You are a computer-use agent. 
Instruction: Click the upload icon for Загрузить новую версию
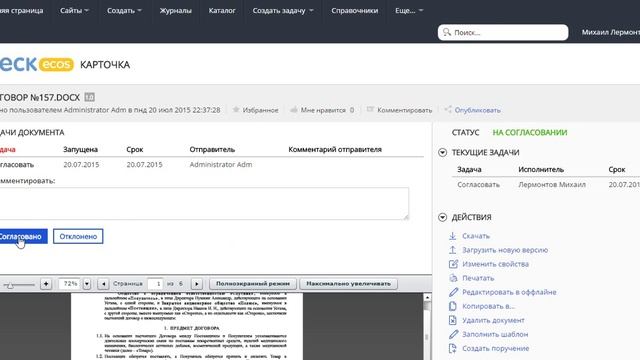click(x=453, y=250)
